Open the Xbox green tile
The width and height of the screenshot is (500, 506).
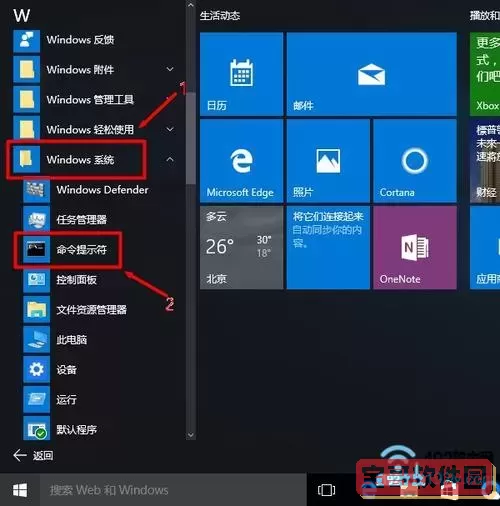tap(485, 74)
